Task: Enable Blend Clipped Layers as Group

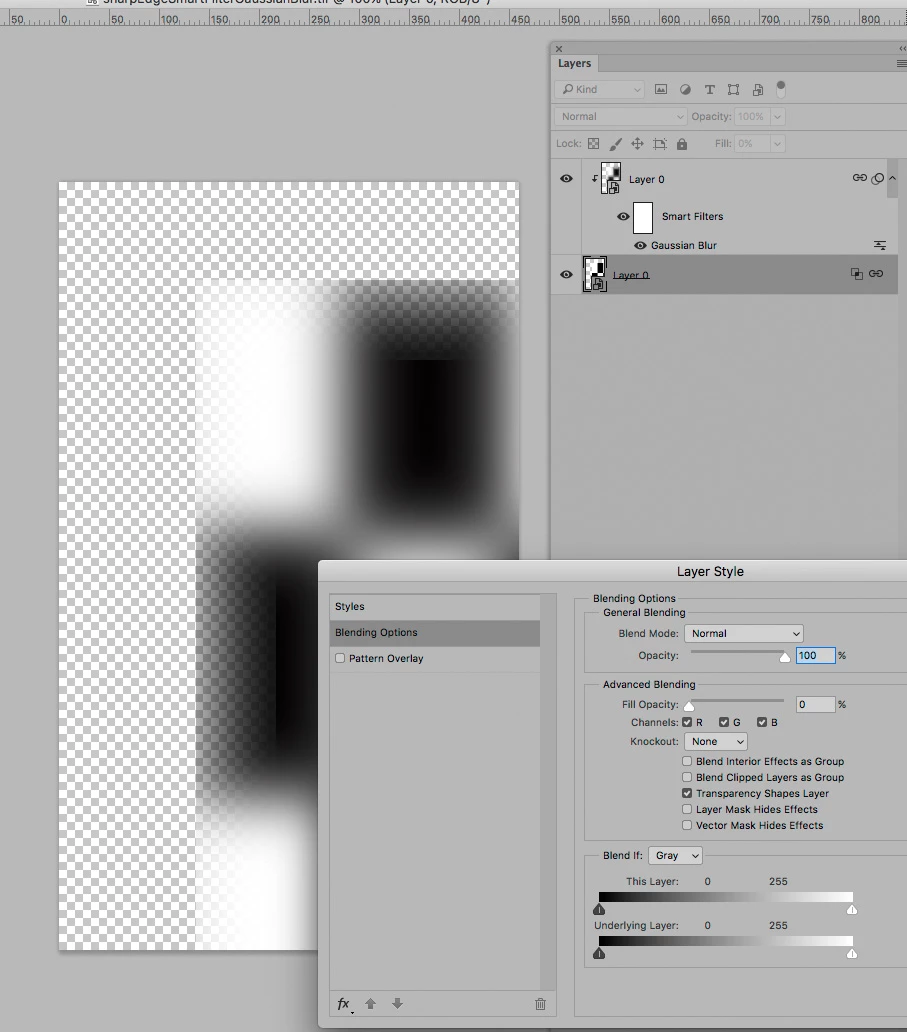Action: (687, 777)
